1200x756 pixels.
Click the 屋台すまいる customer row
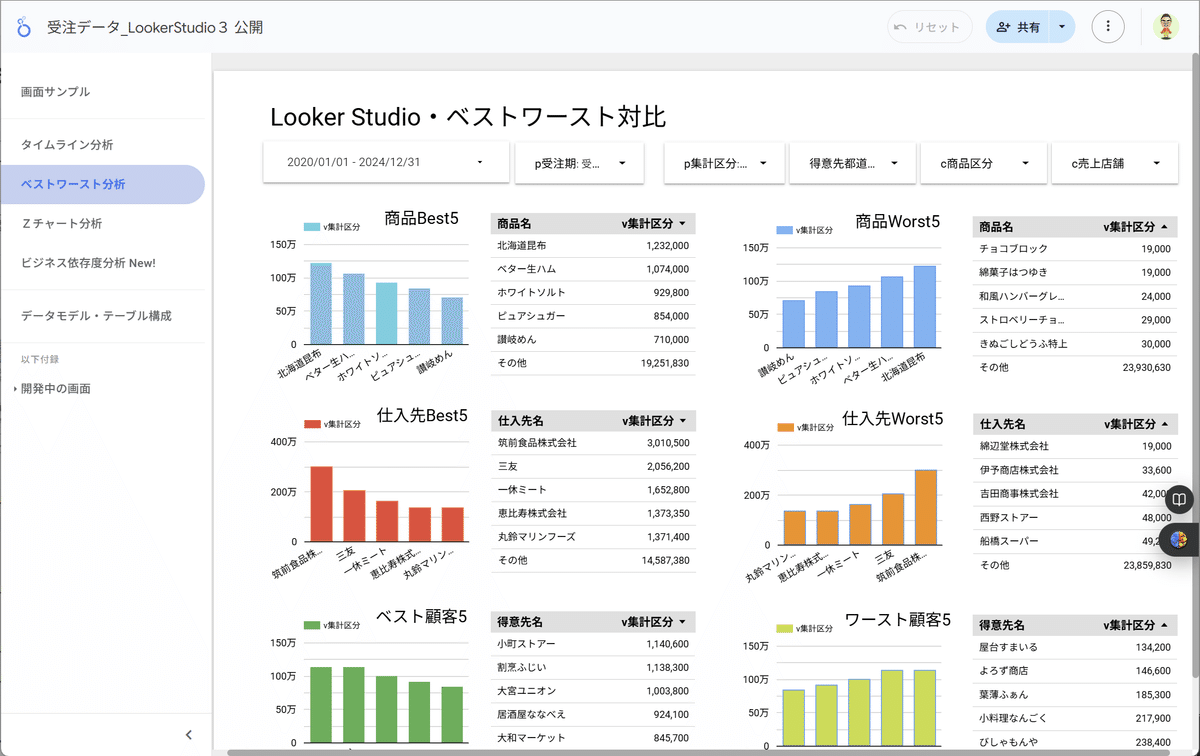[1075, 647]
